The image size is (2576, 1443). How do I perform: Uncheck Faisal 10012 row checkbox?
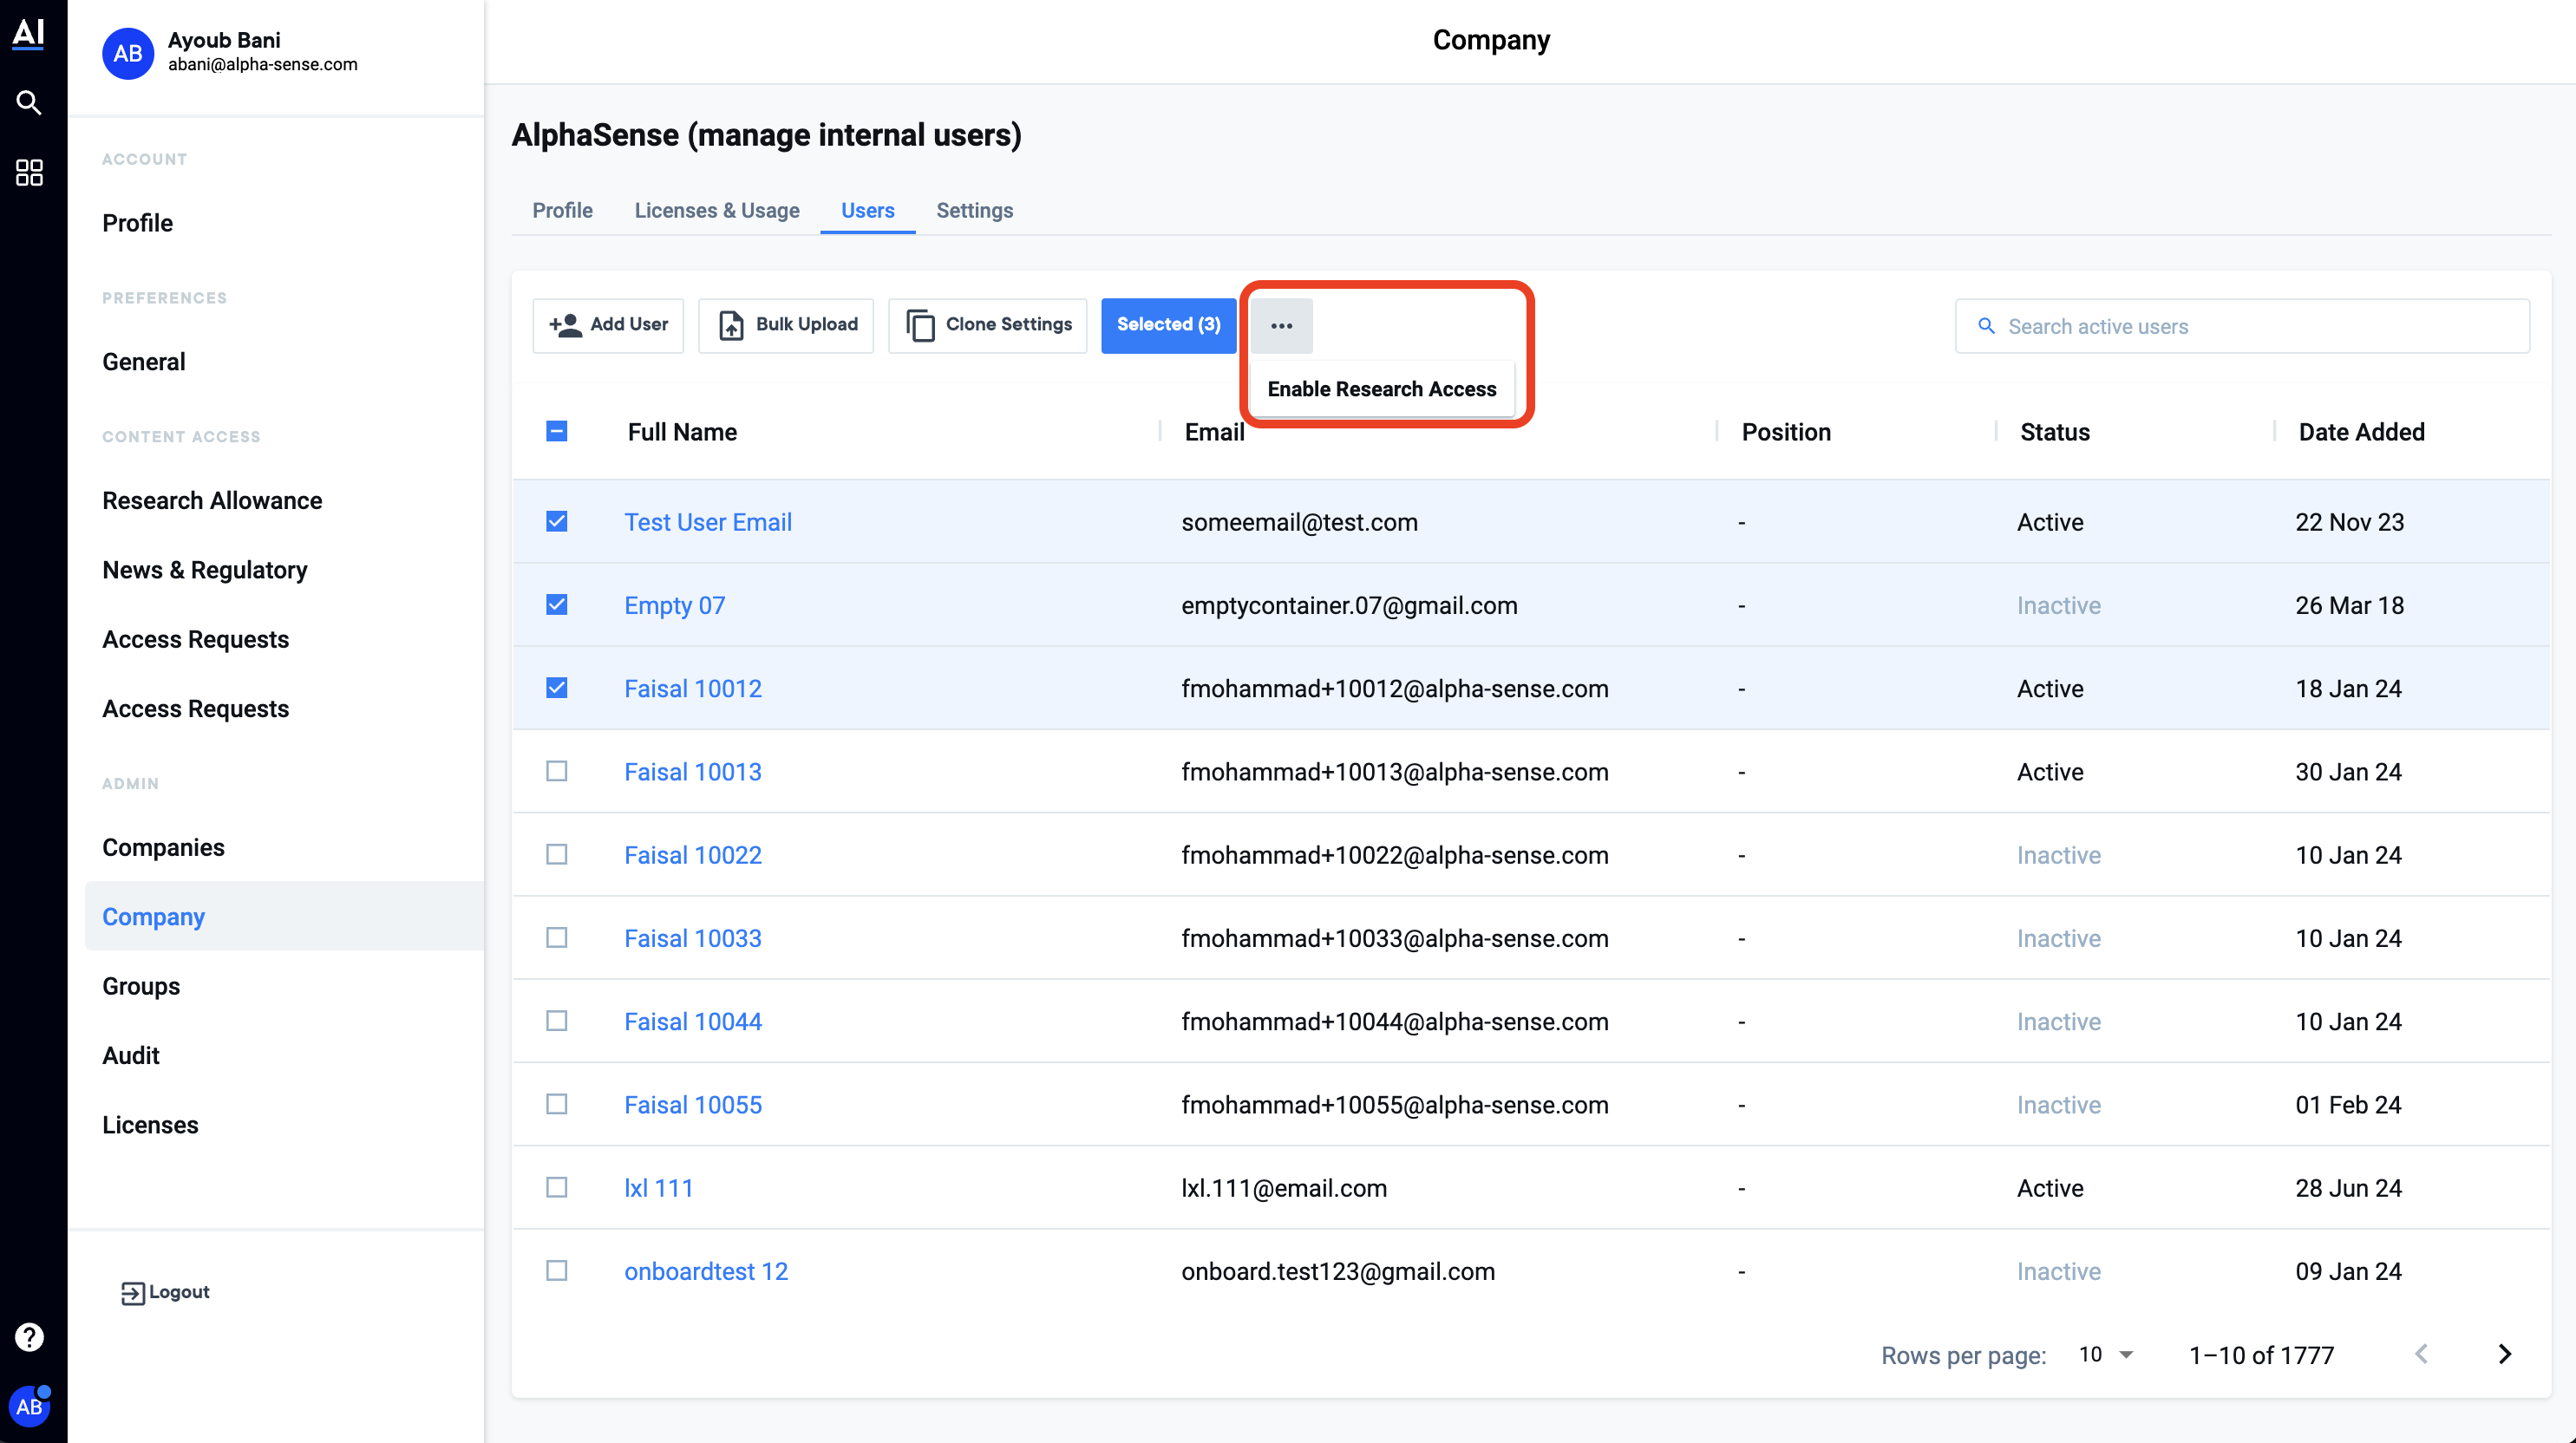click(x=557, y=687)
